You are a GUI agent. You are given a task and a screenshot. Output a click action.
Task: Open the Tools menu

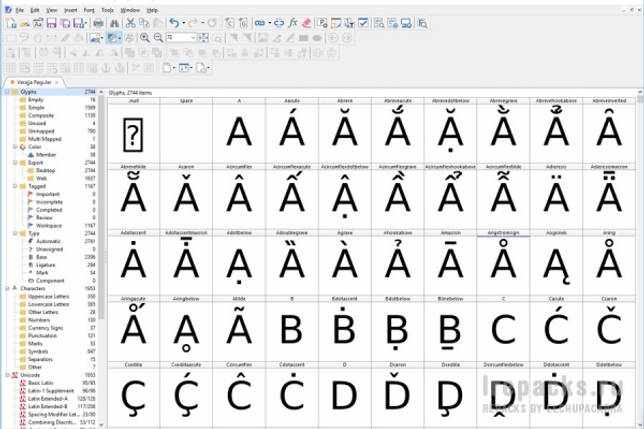click(x=108, y=10)
